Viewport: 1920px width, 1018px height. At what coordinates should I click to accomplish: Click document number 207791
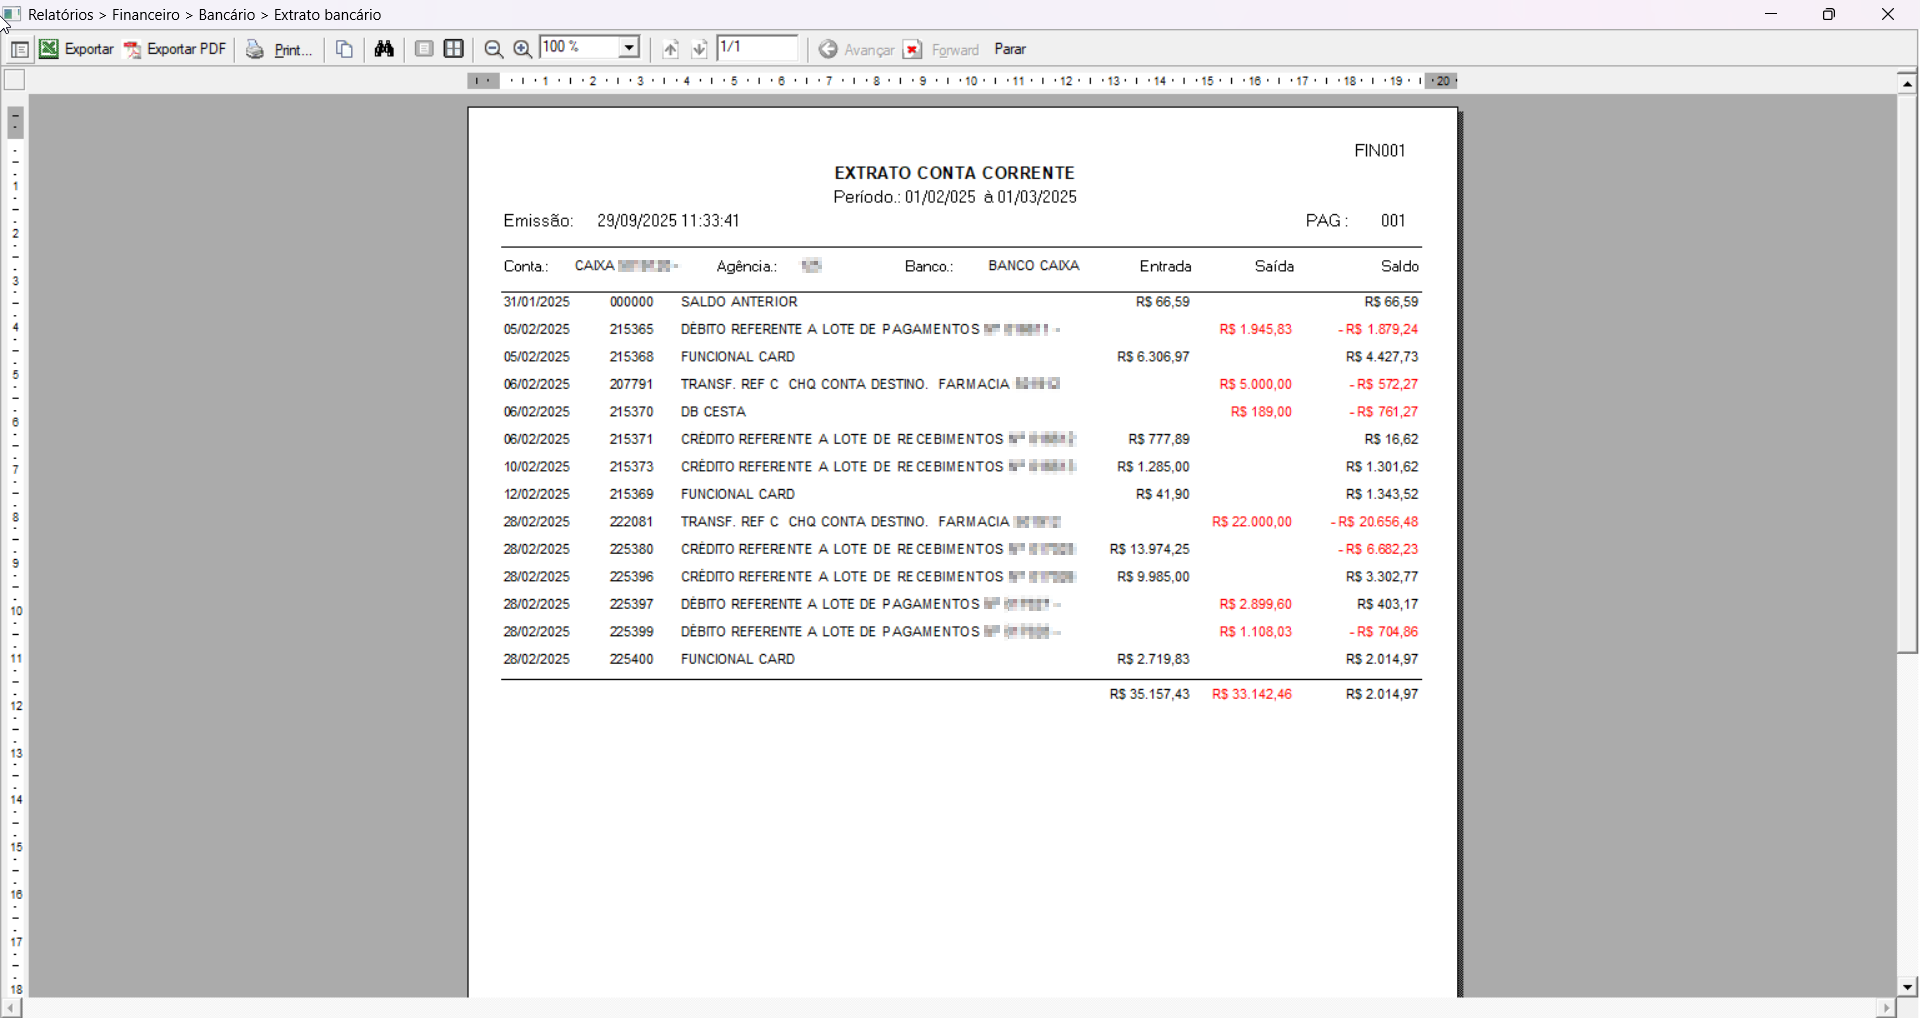pos(632,385)
